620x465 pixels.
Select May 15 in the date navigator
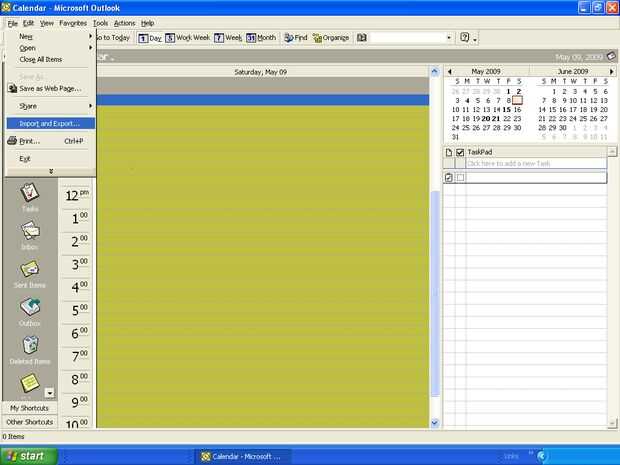coord(507,110)
